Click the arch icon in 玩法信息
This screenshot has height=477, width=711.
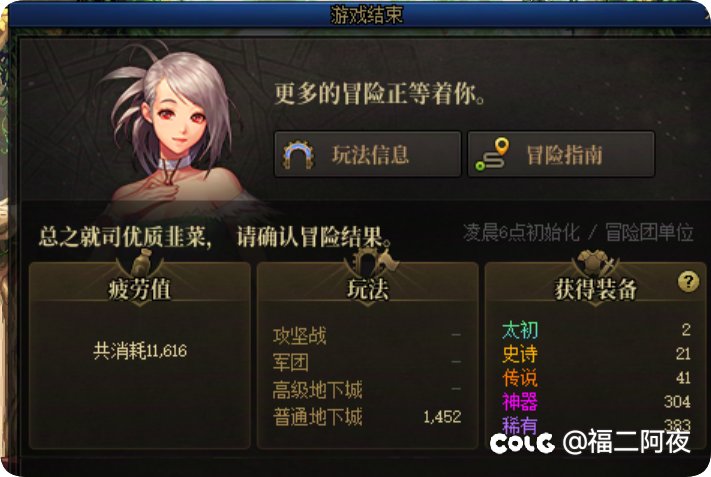(x=298, y=155)
